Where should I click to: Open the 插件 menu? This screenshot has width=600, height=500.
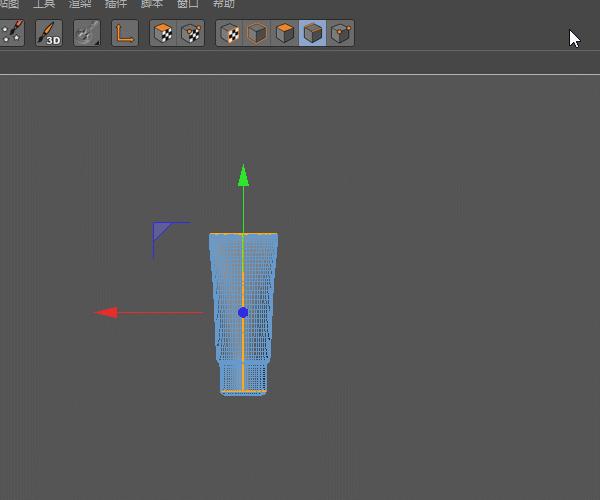point(116,4)
